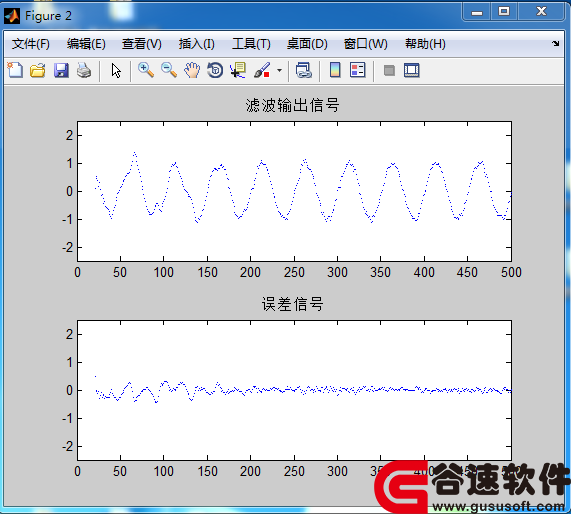The width and height of the screenshot is (571, 514).
Task: Click x-axis label 250 of top plot
Action: 294,272
